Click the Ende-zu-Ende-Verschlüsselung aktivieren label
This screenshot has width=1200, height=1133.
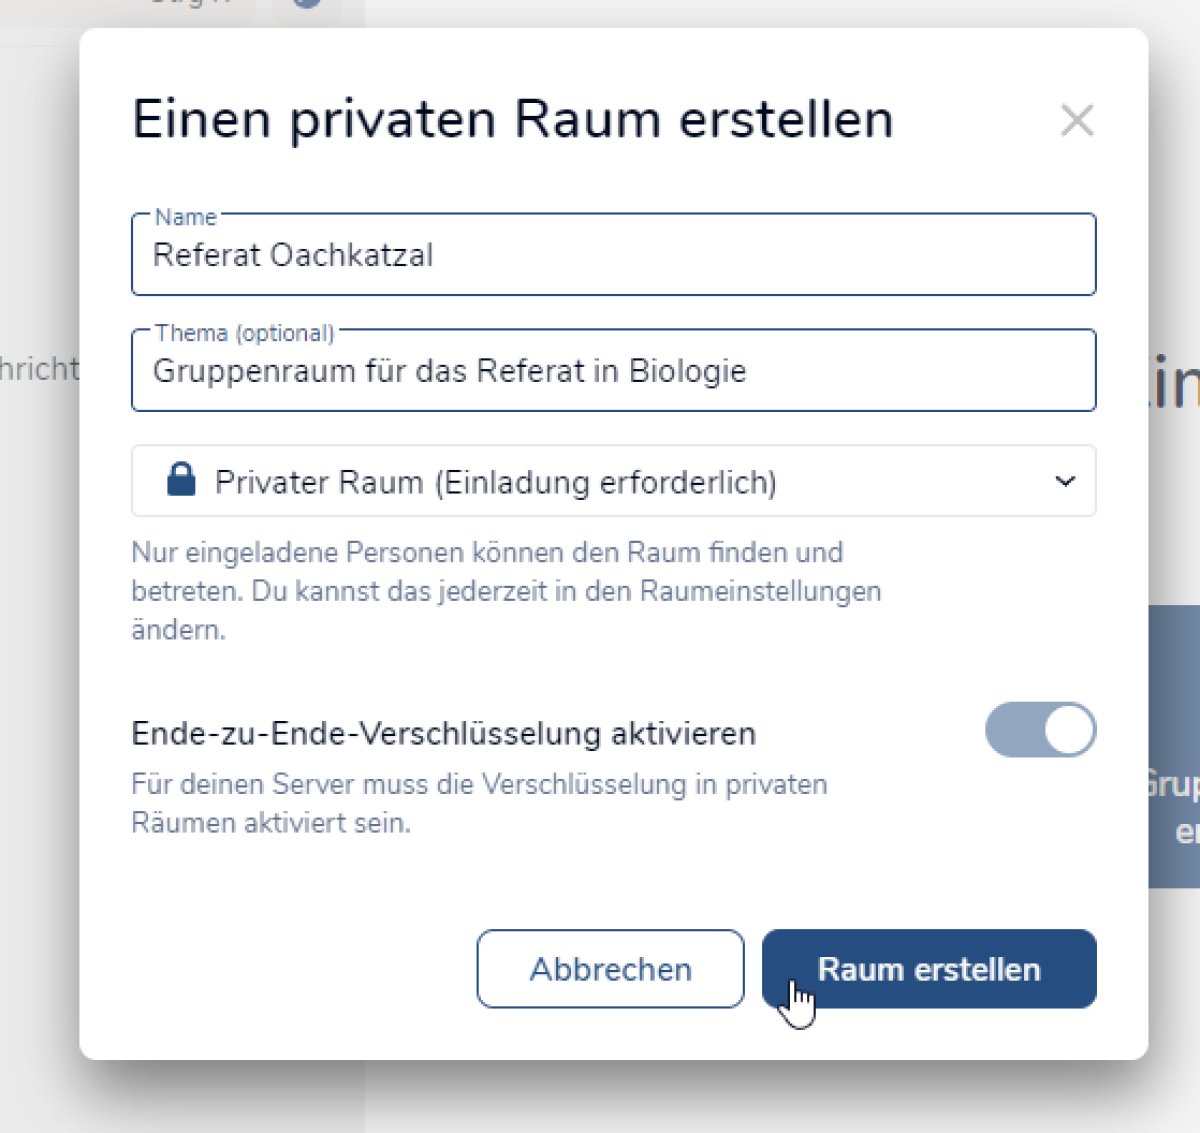coord(443,734)
